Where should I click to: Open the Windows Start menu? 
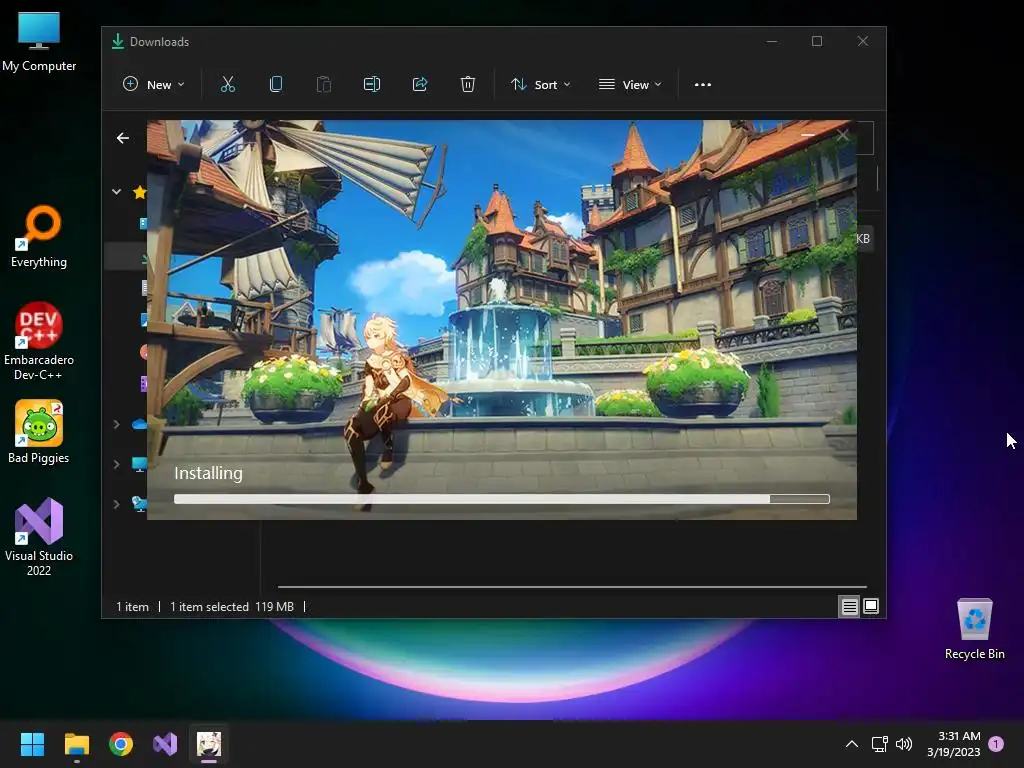pos(32,744)
